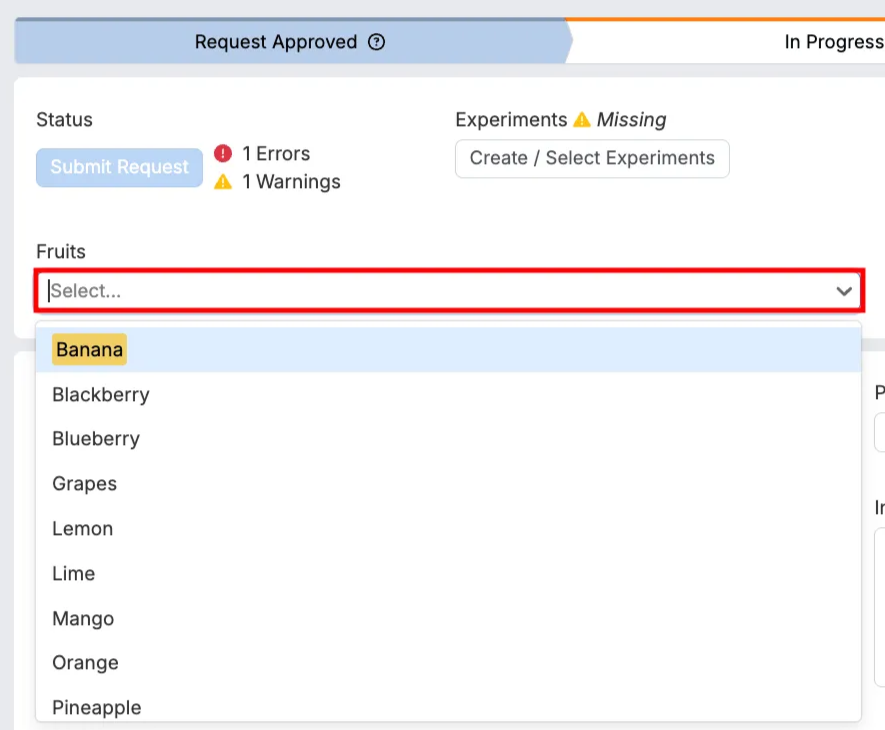Viewport: 885px width, 730px height.
Task: Pick Blueberry in the Fruits list
Action: (x=96, y=439)
